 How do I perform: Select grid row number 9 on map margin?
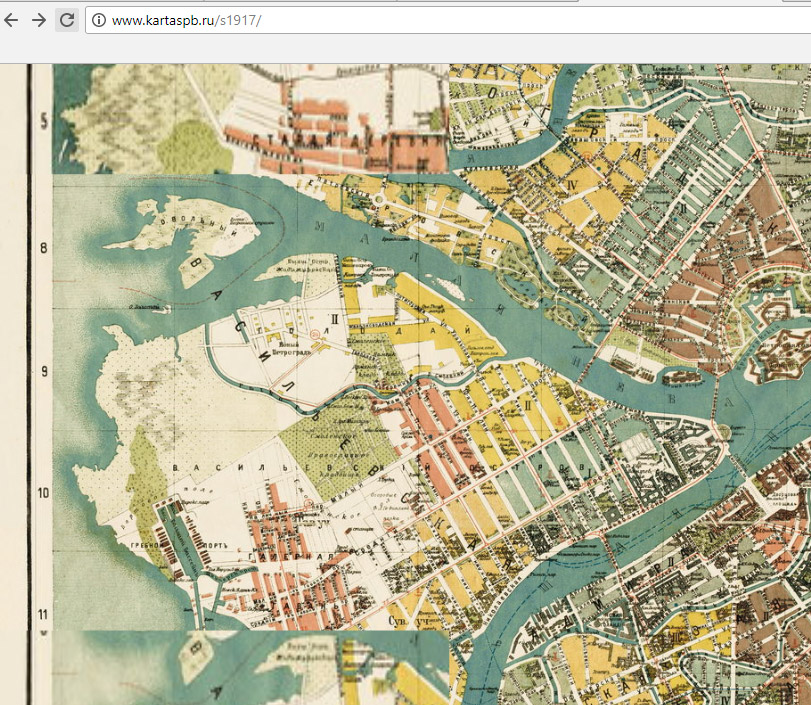(44, 371)
